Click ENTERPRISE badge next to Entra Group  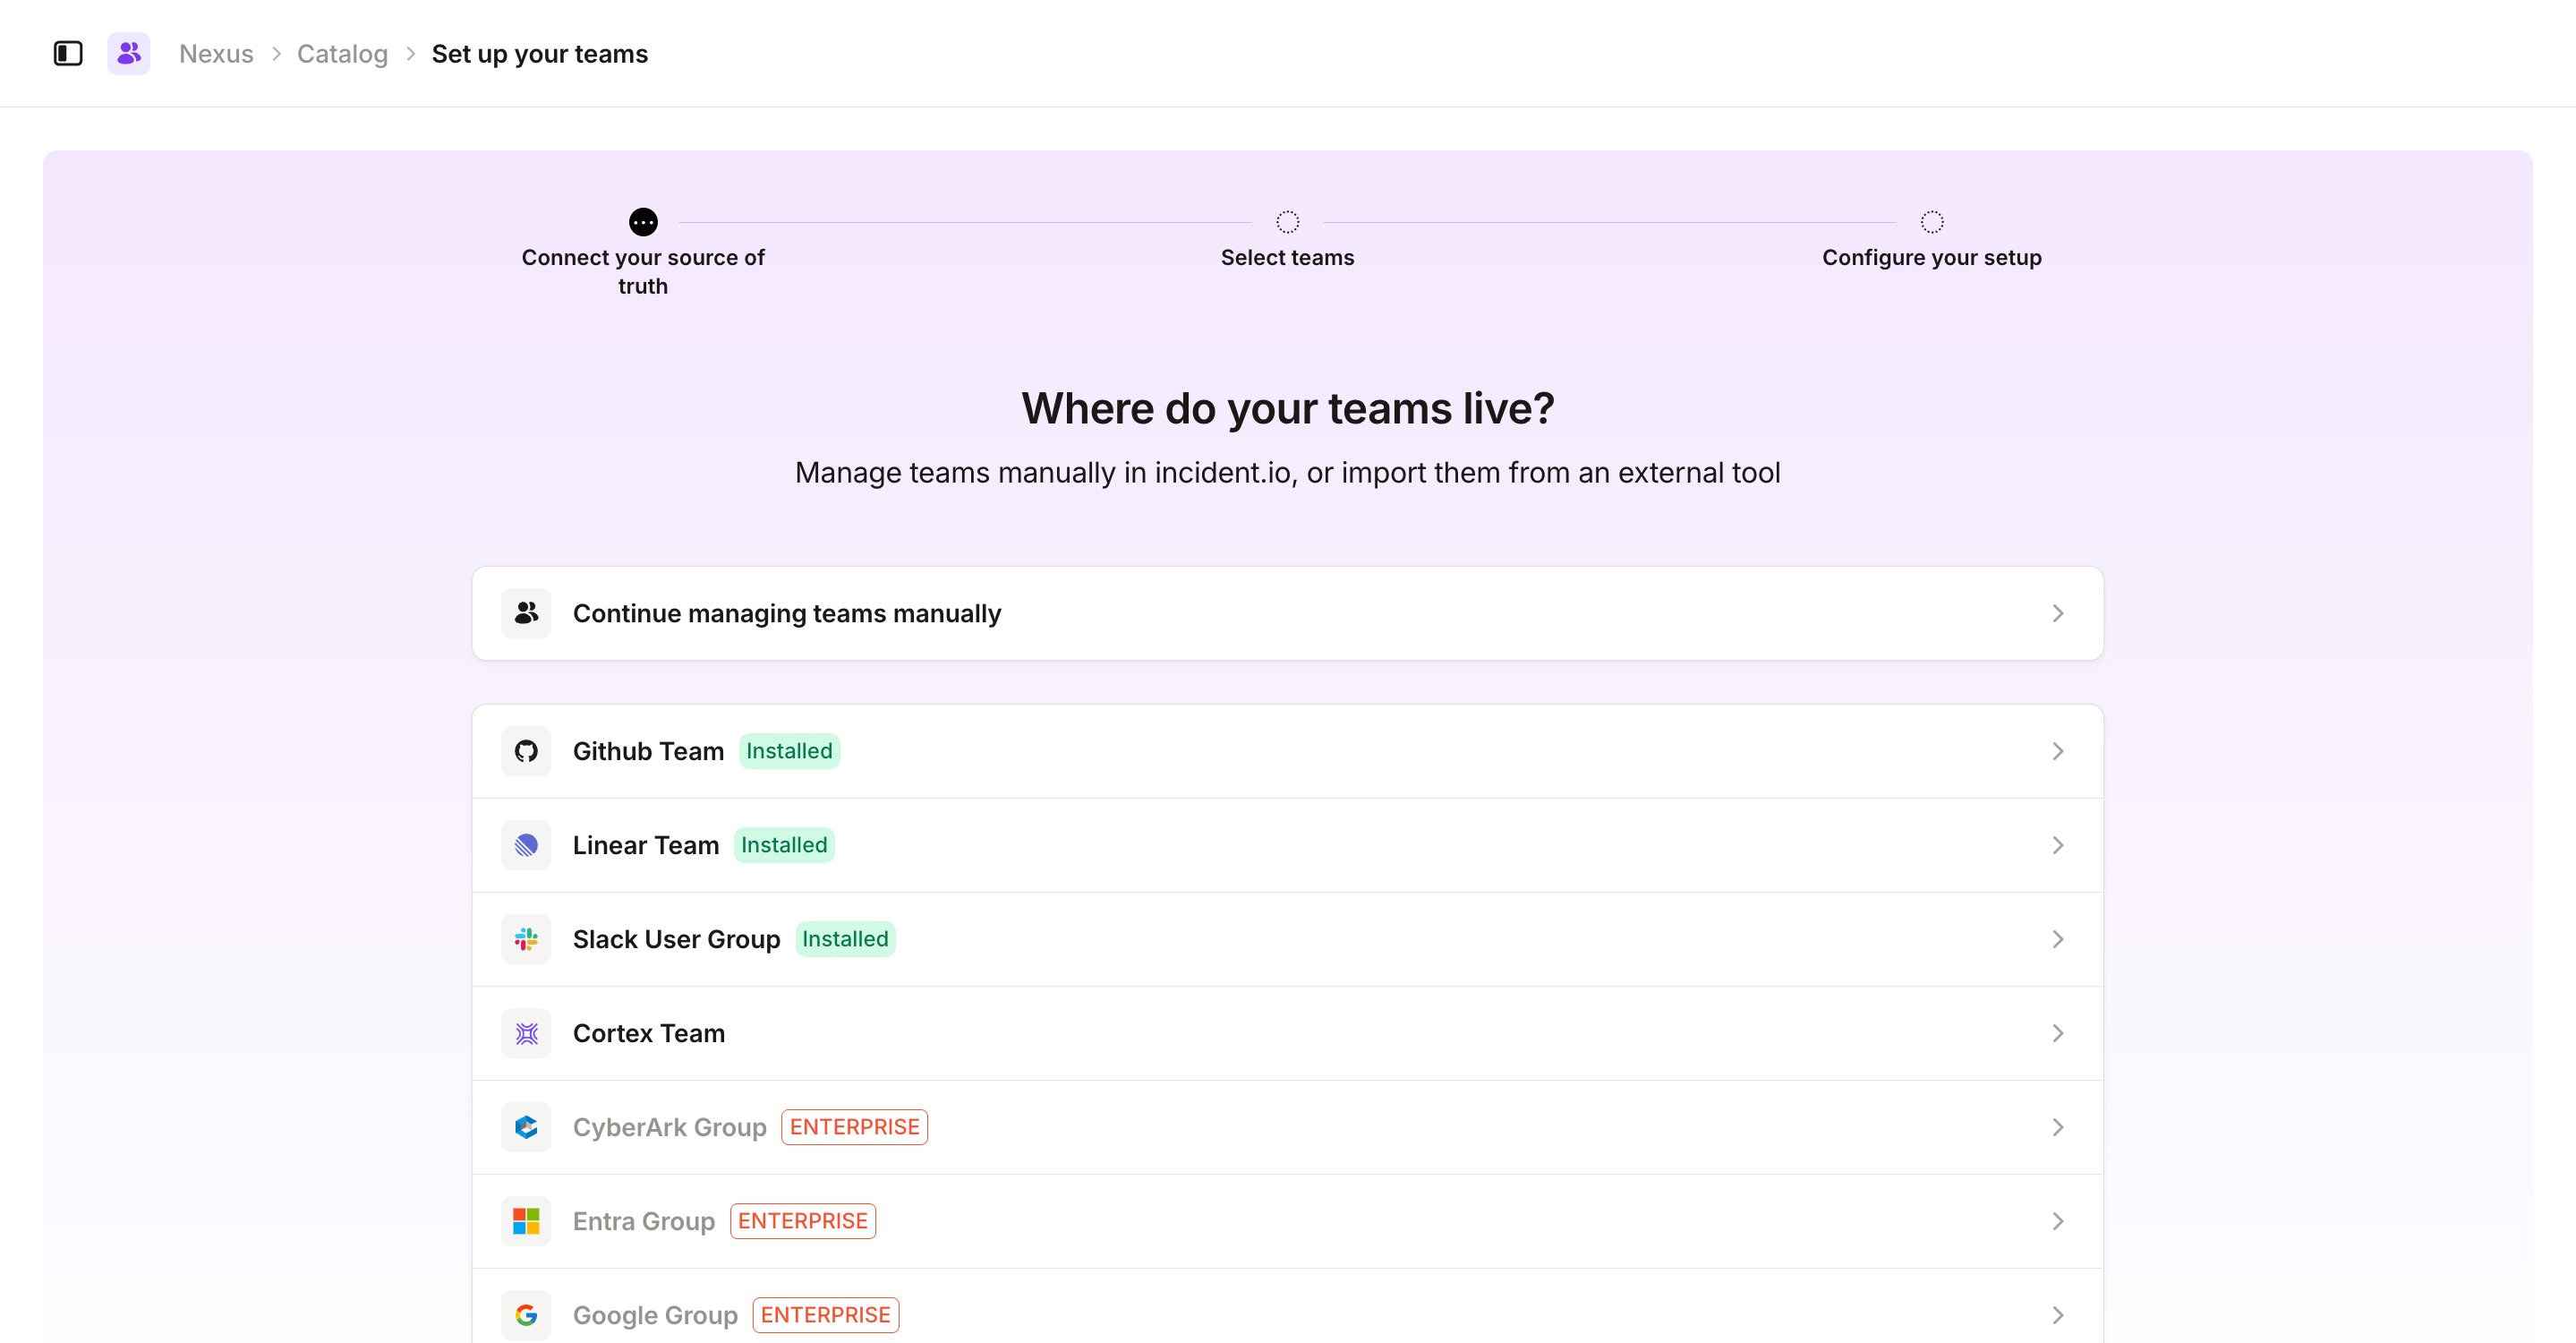click(803, 1221)
